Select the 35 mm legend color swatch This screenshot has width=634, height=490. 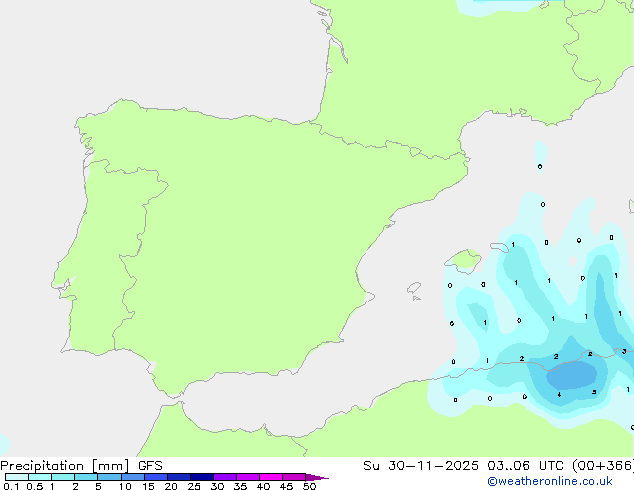click(248, 477)
